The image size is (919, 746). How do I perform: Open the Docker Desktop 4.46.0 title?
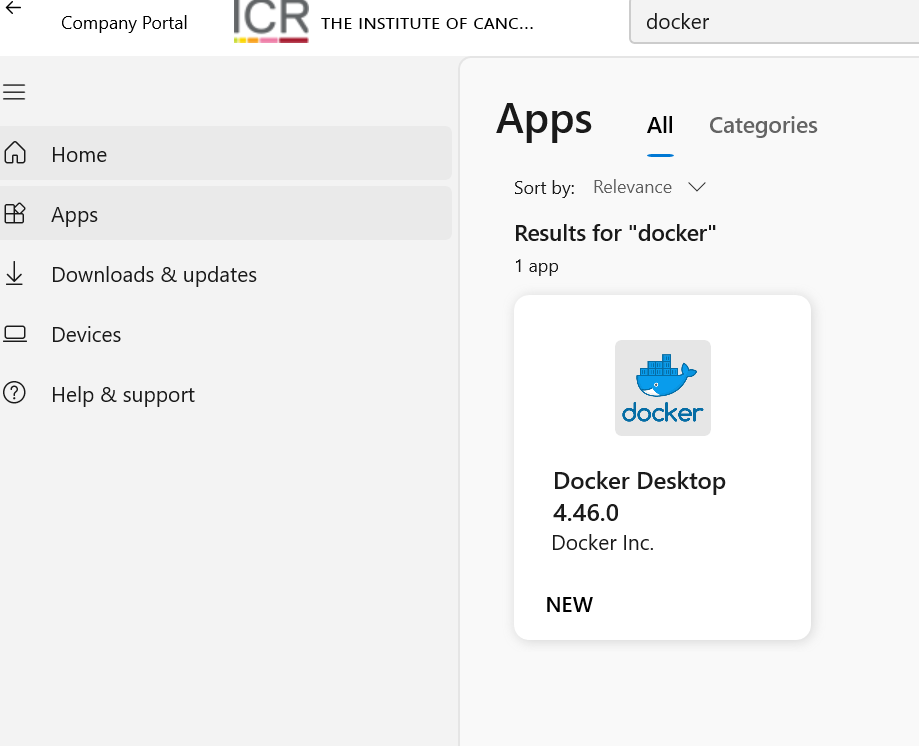tap(639, 496)
